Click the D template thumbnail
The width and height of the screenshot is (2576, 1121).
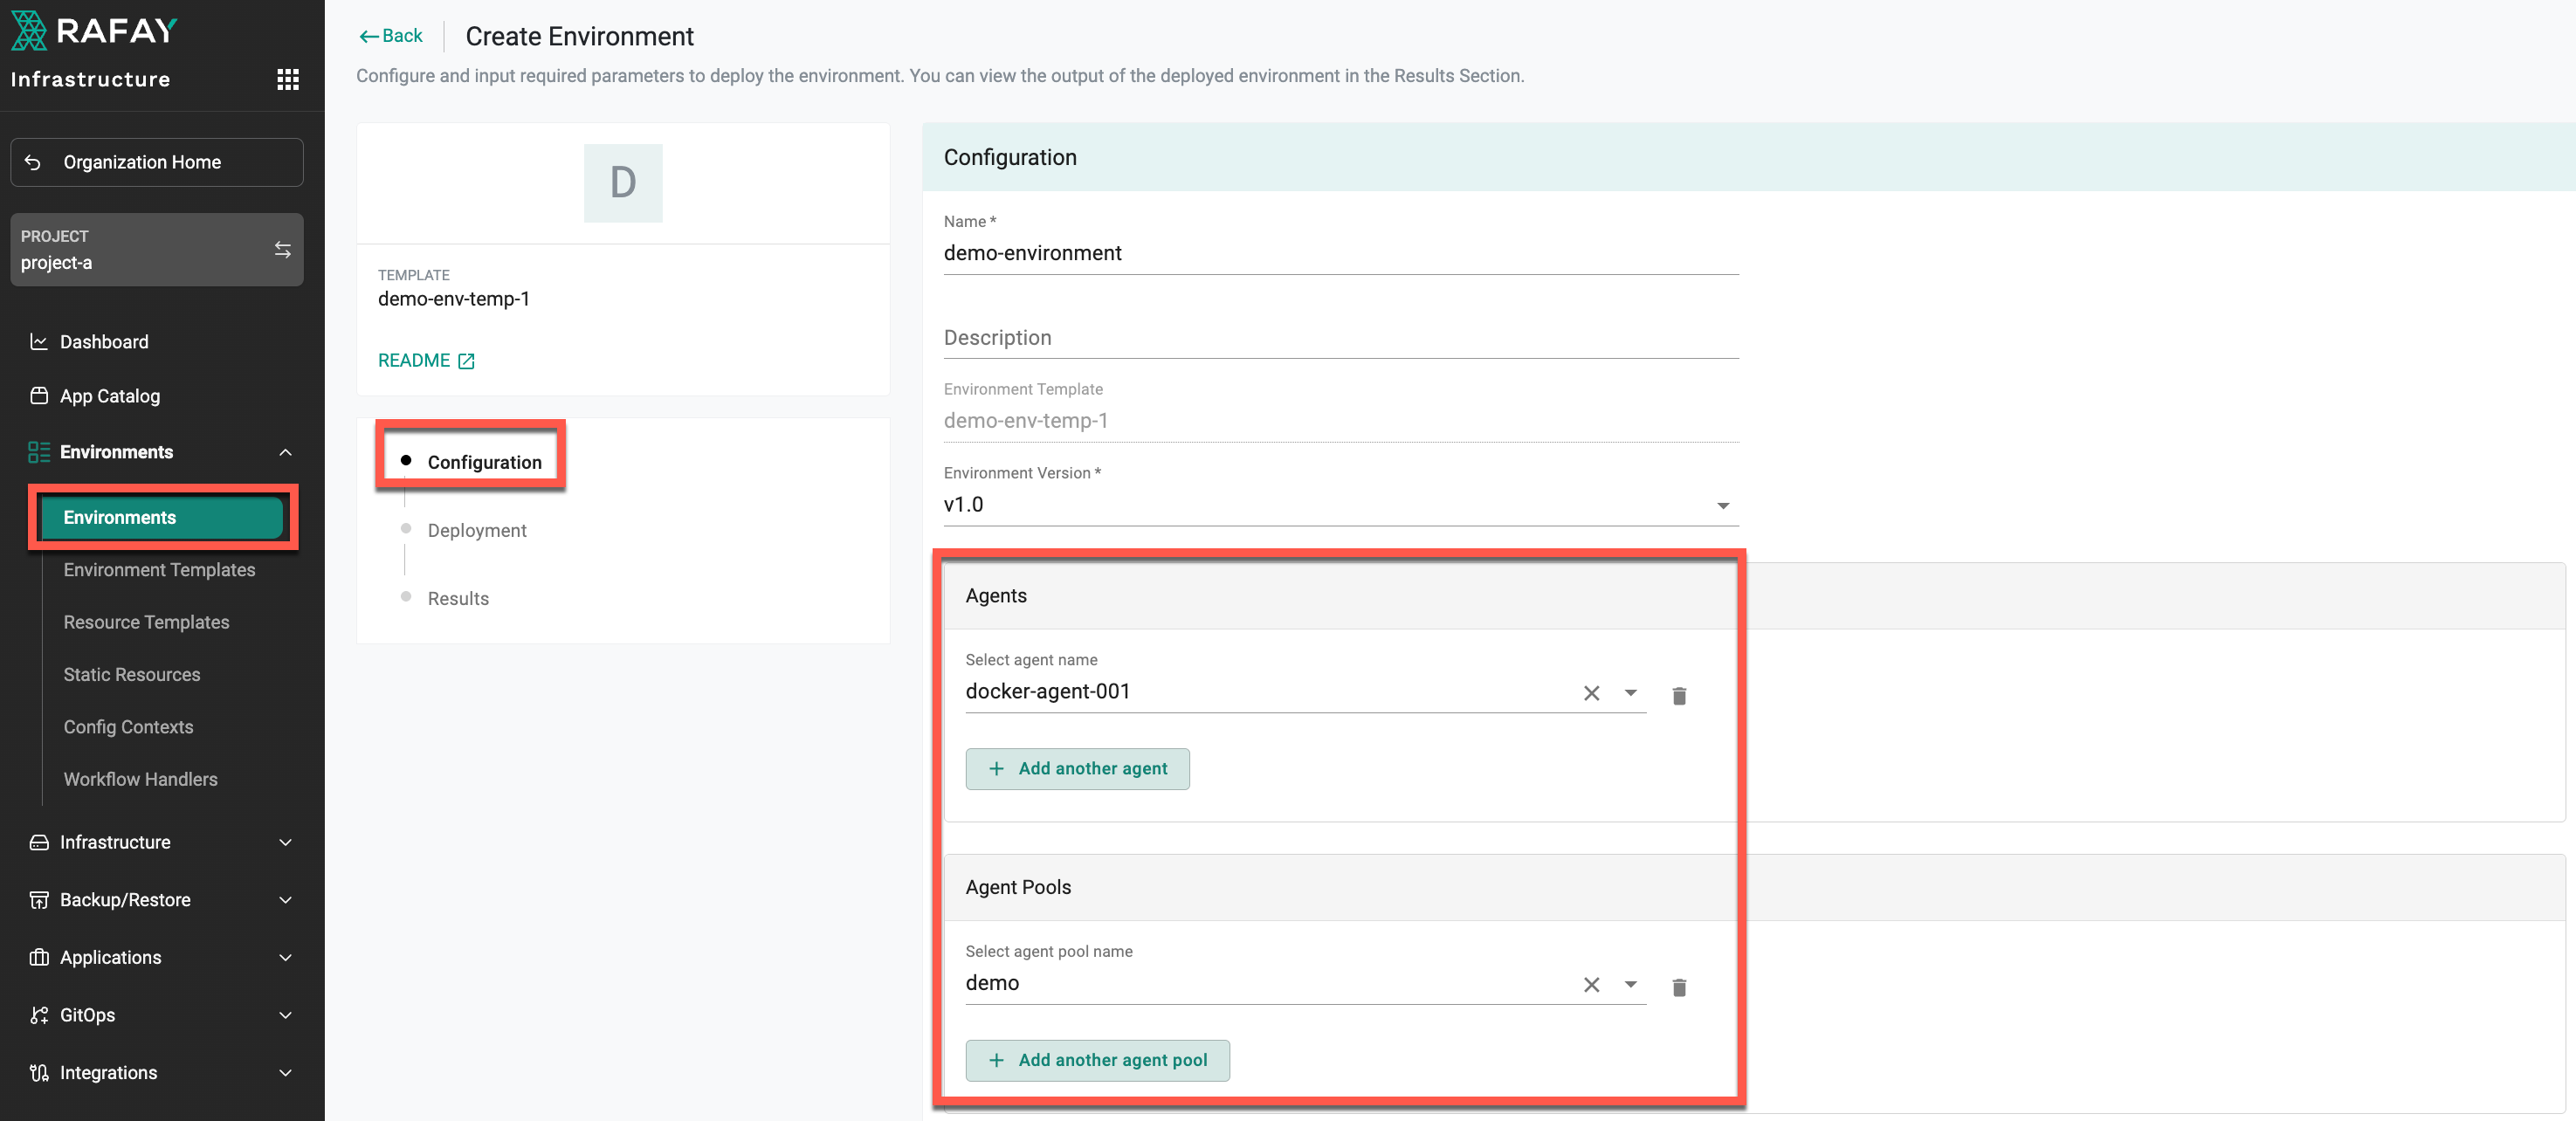[622, 183]
